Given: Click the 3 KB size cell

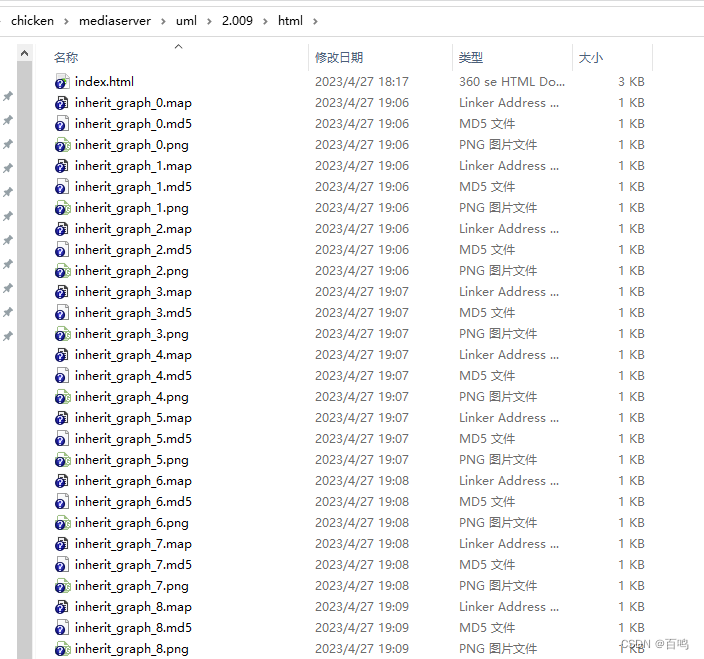Looking at the screenshot, I should tap(631, 82).
